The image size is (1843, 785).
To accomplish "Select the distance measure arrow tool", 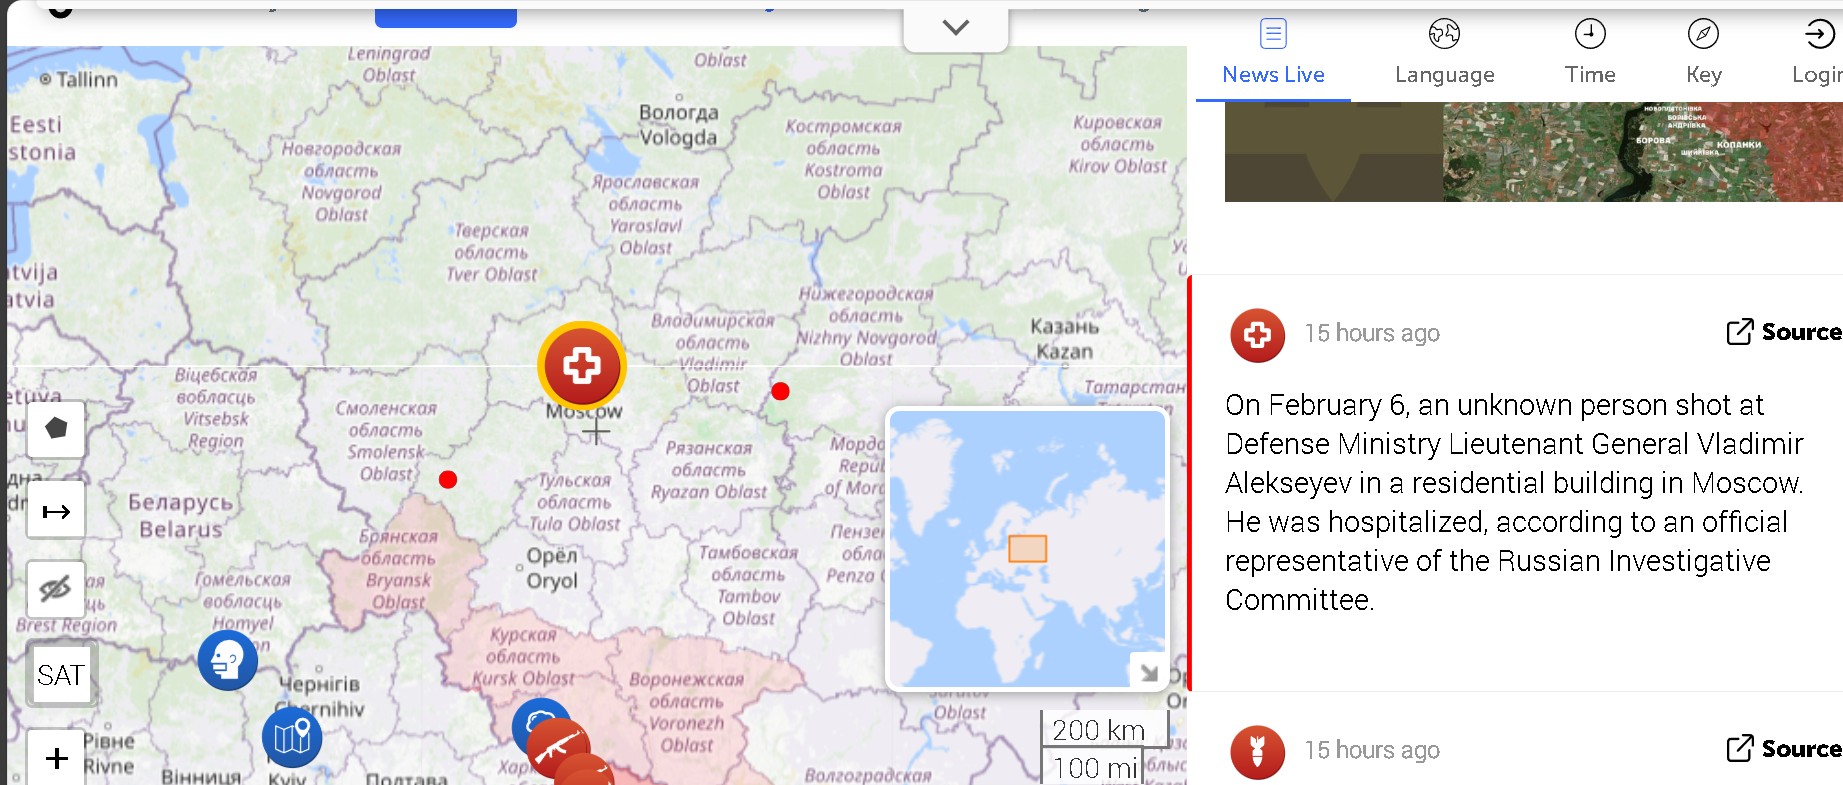I will pyautogui.click(x=56, y=511).
